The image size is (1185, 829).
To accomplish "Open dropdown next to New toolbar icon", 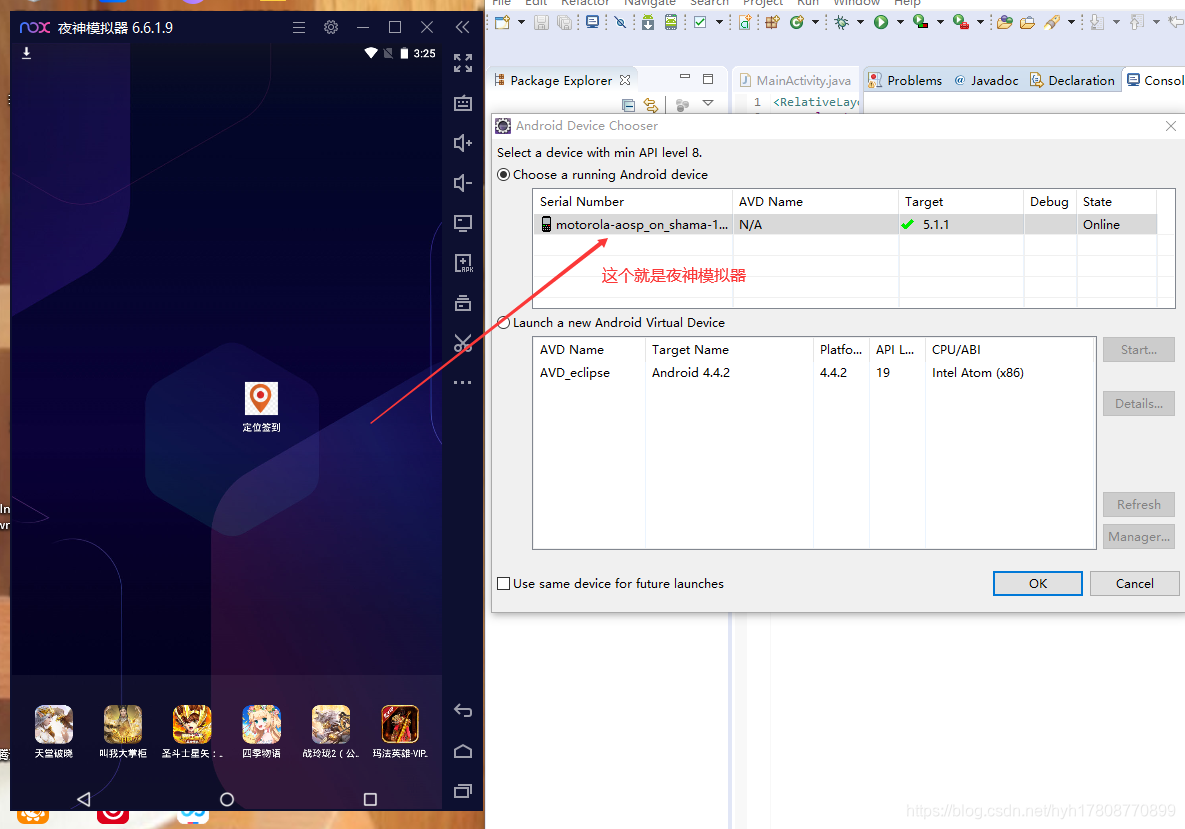I will pos(521,22).
